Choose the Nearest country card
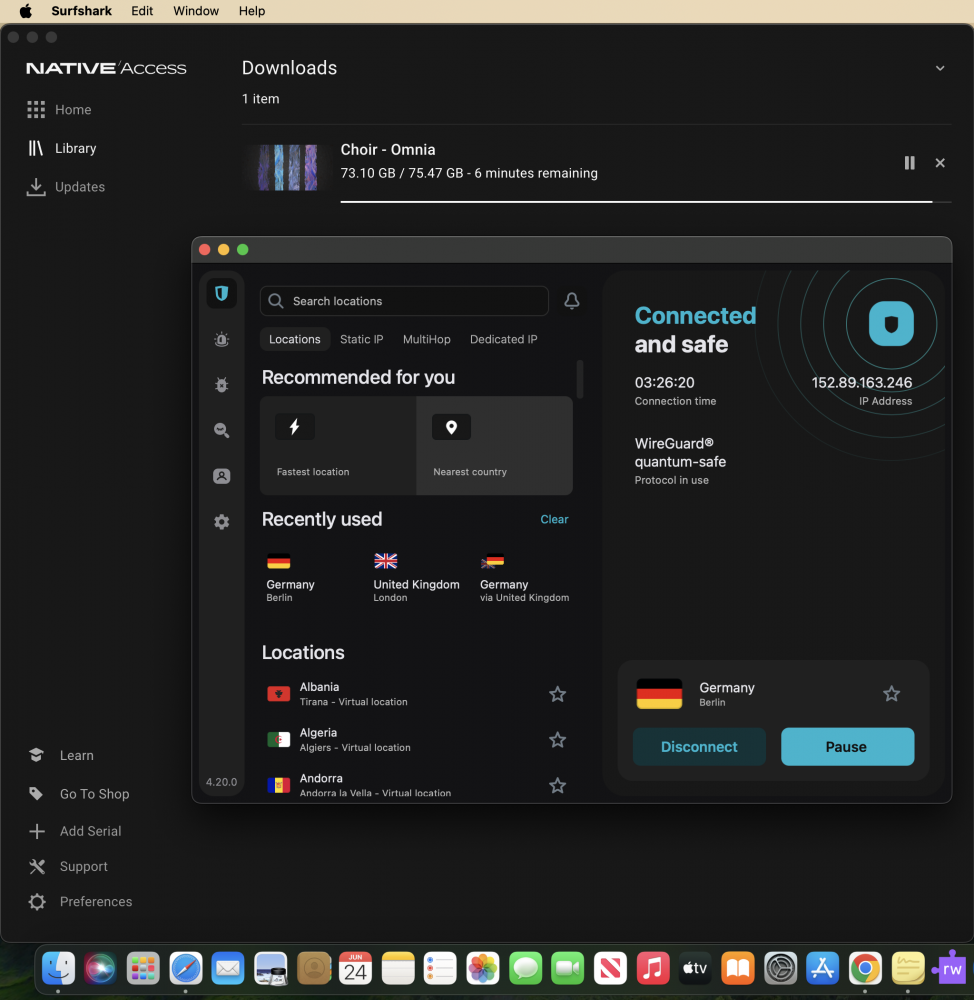The width and height of the screenshot is (974, 1000). click(494, 446)
